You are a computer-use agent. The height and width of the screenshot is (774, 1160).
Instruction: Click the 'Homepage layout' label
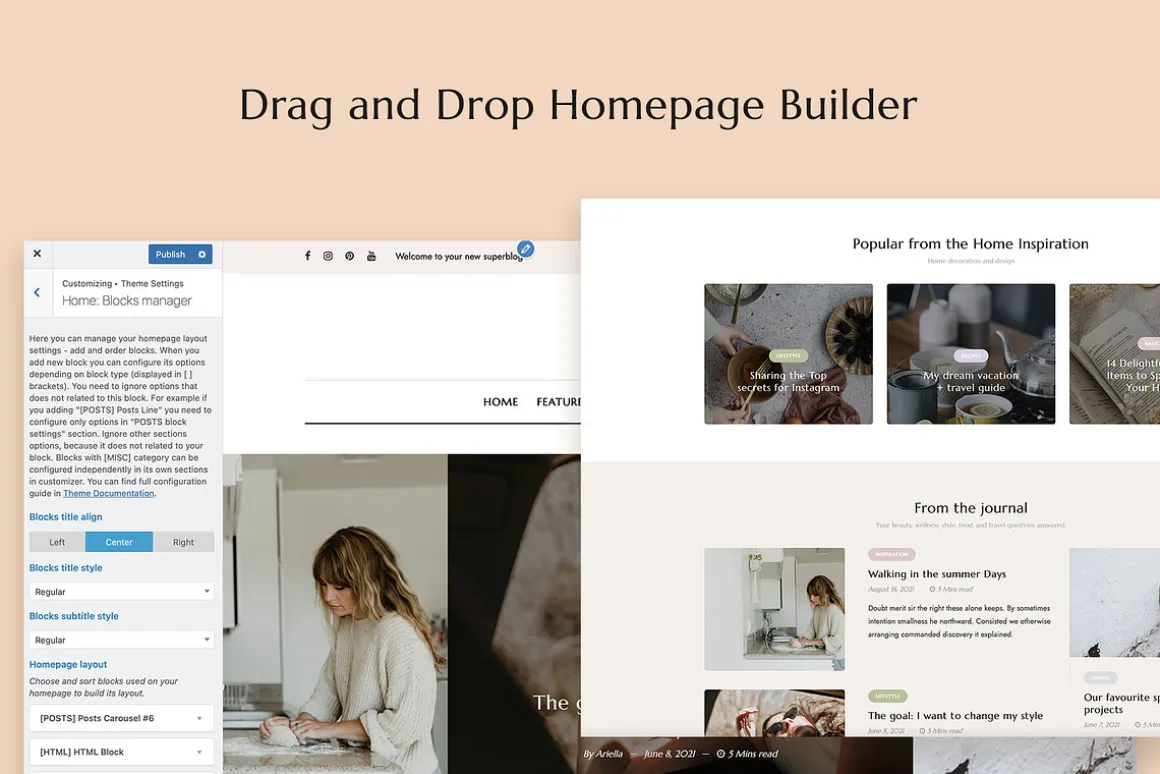click(68, 664)
